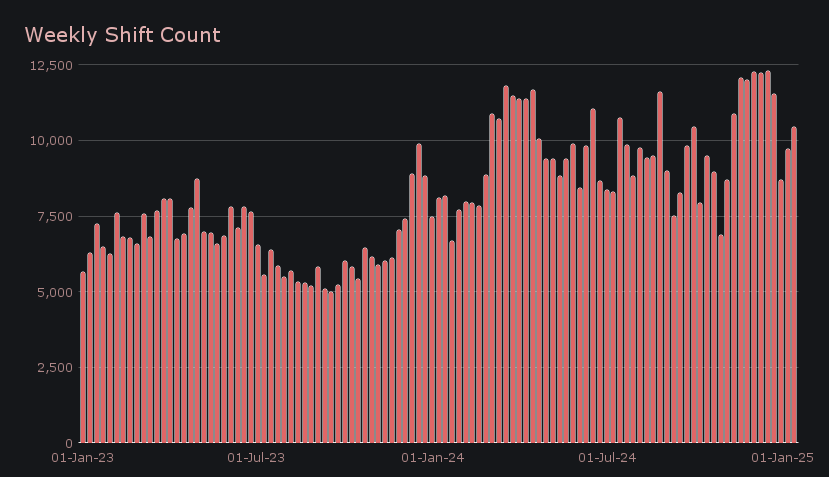Click the 10,000 y-axis tick label
The width and height of the screenshot is (829, 477).
click(49, 140)
